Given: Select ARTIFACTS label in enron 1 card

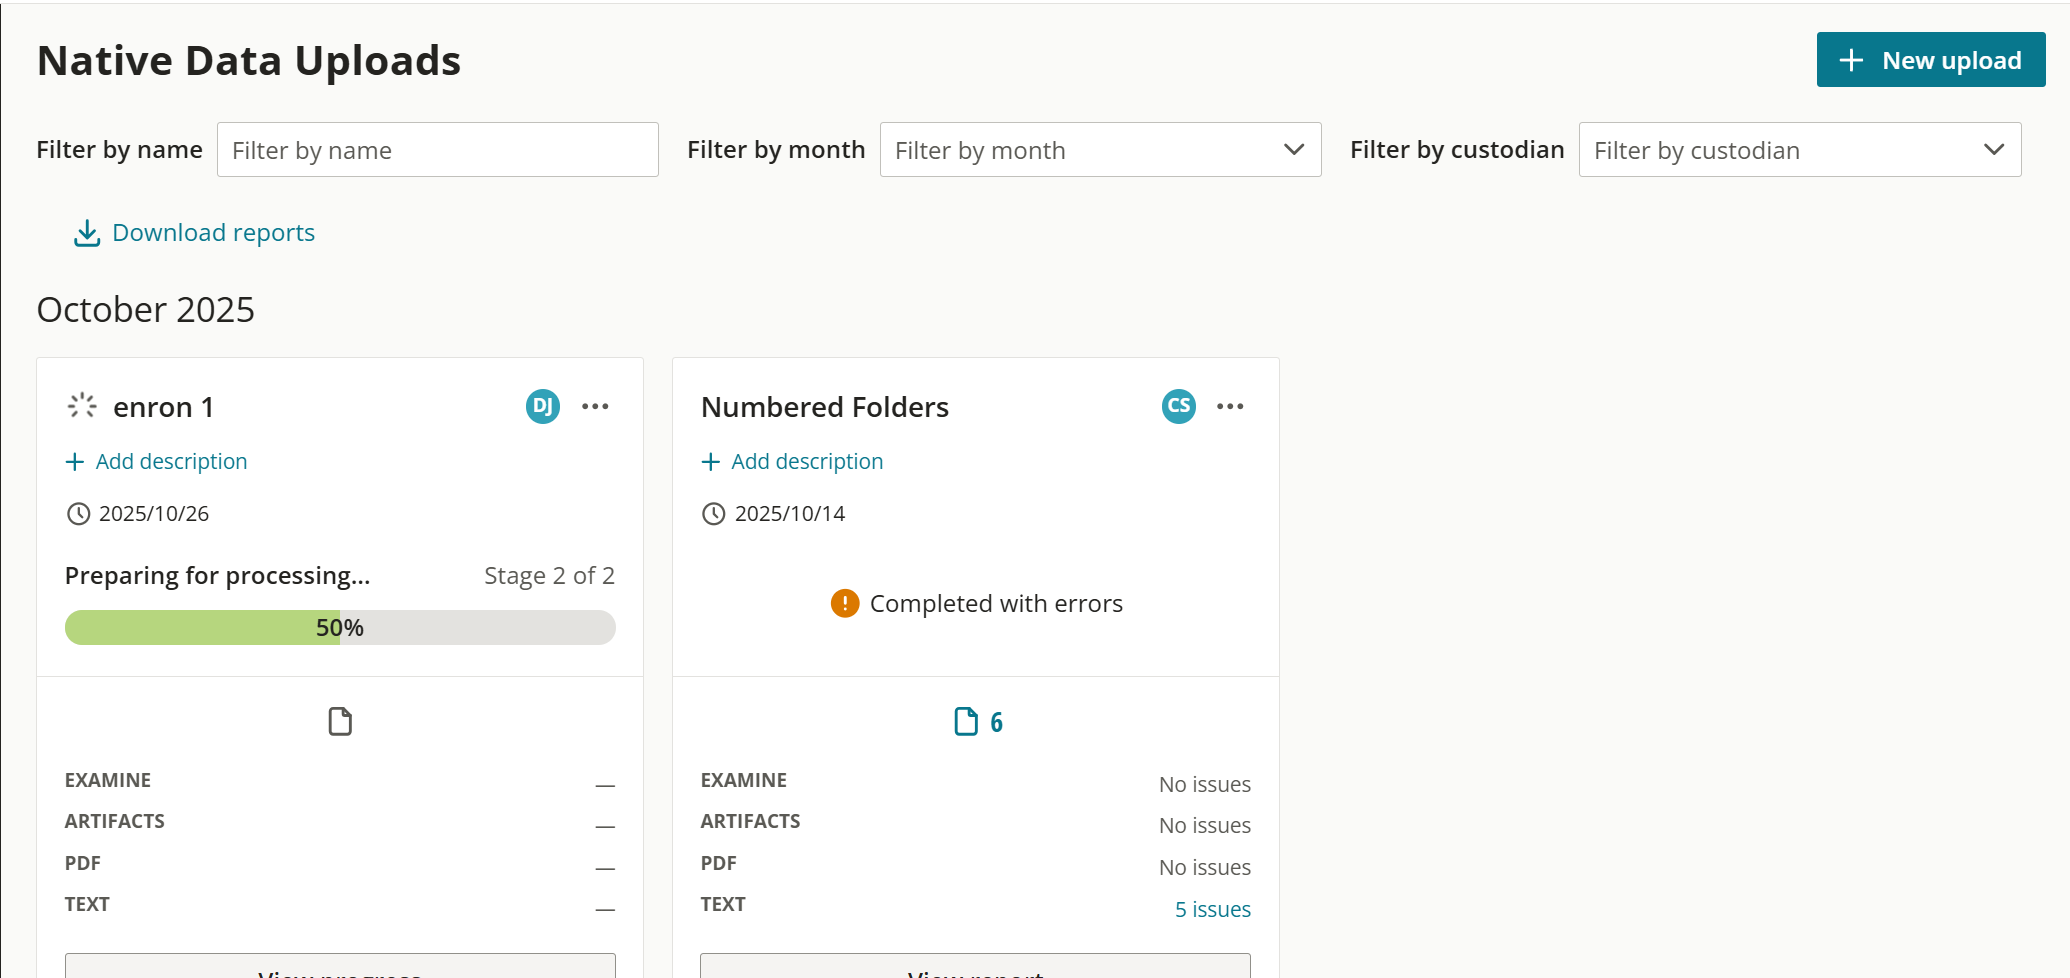Looking at the screenshot, I should [115, 821].
